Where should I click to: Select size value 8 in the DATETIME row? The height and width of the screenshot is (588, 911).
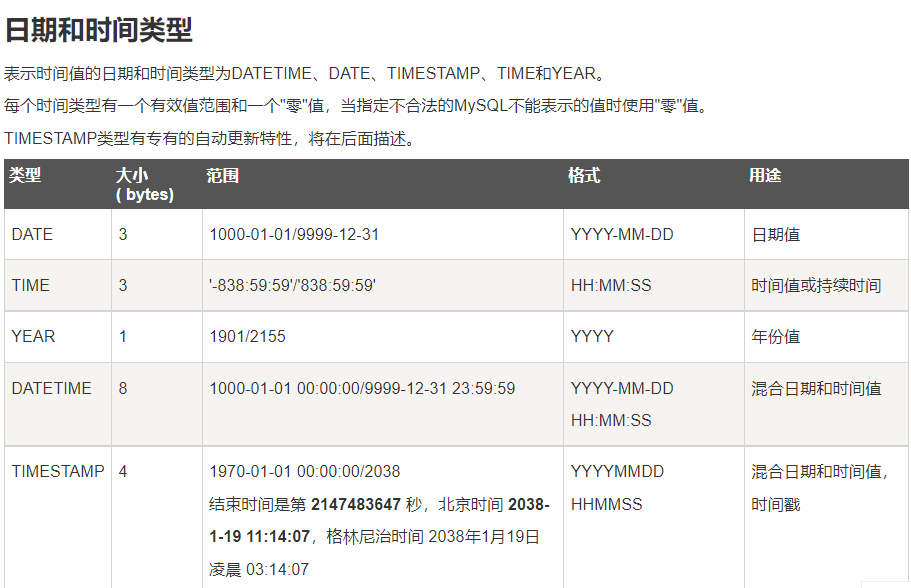123,388
